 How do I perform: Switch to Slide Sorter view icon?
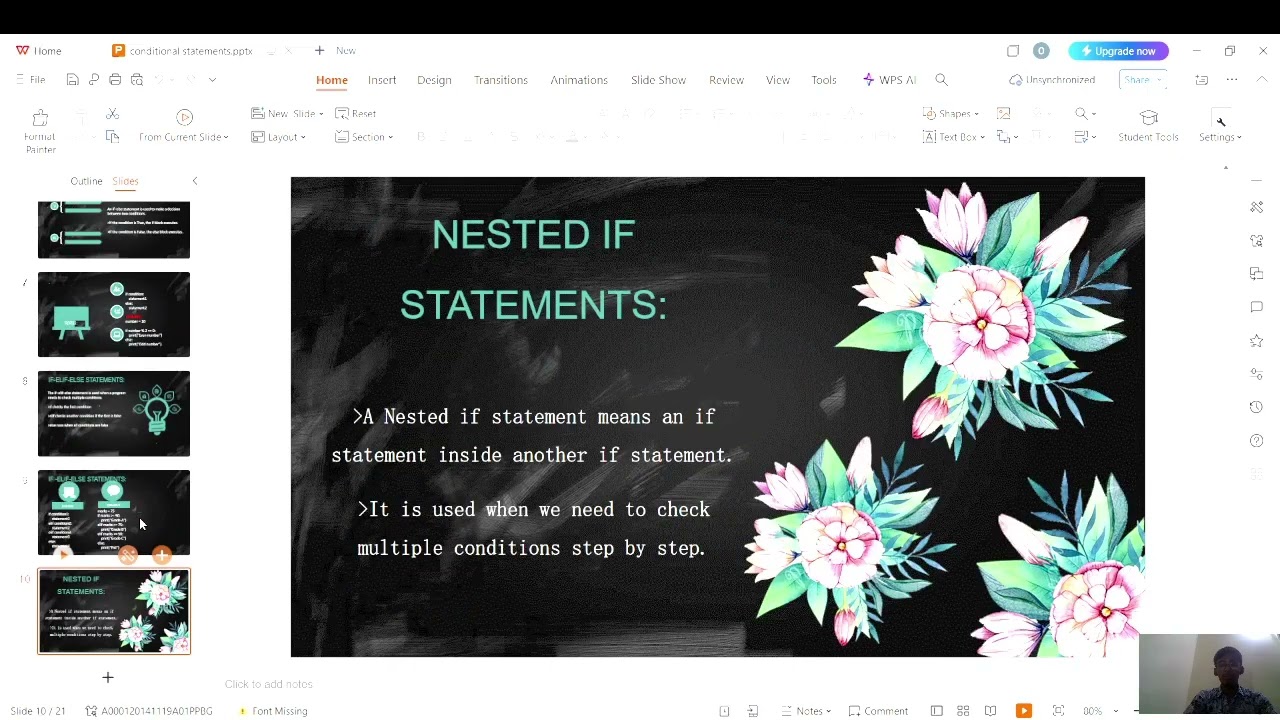pyautogui.click(x=963, y=711)
